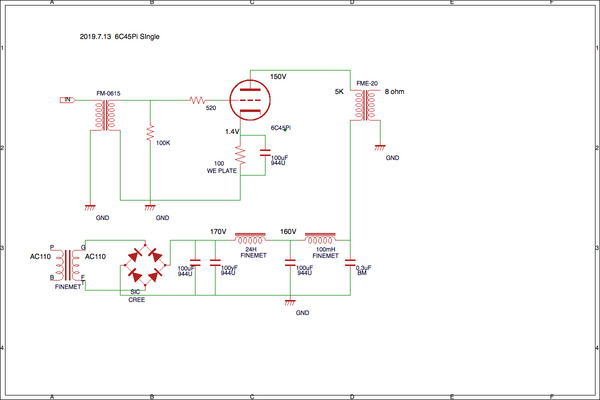
Task: Select the IN input port symbol
Action: click(x=67, y=100)
